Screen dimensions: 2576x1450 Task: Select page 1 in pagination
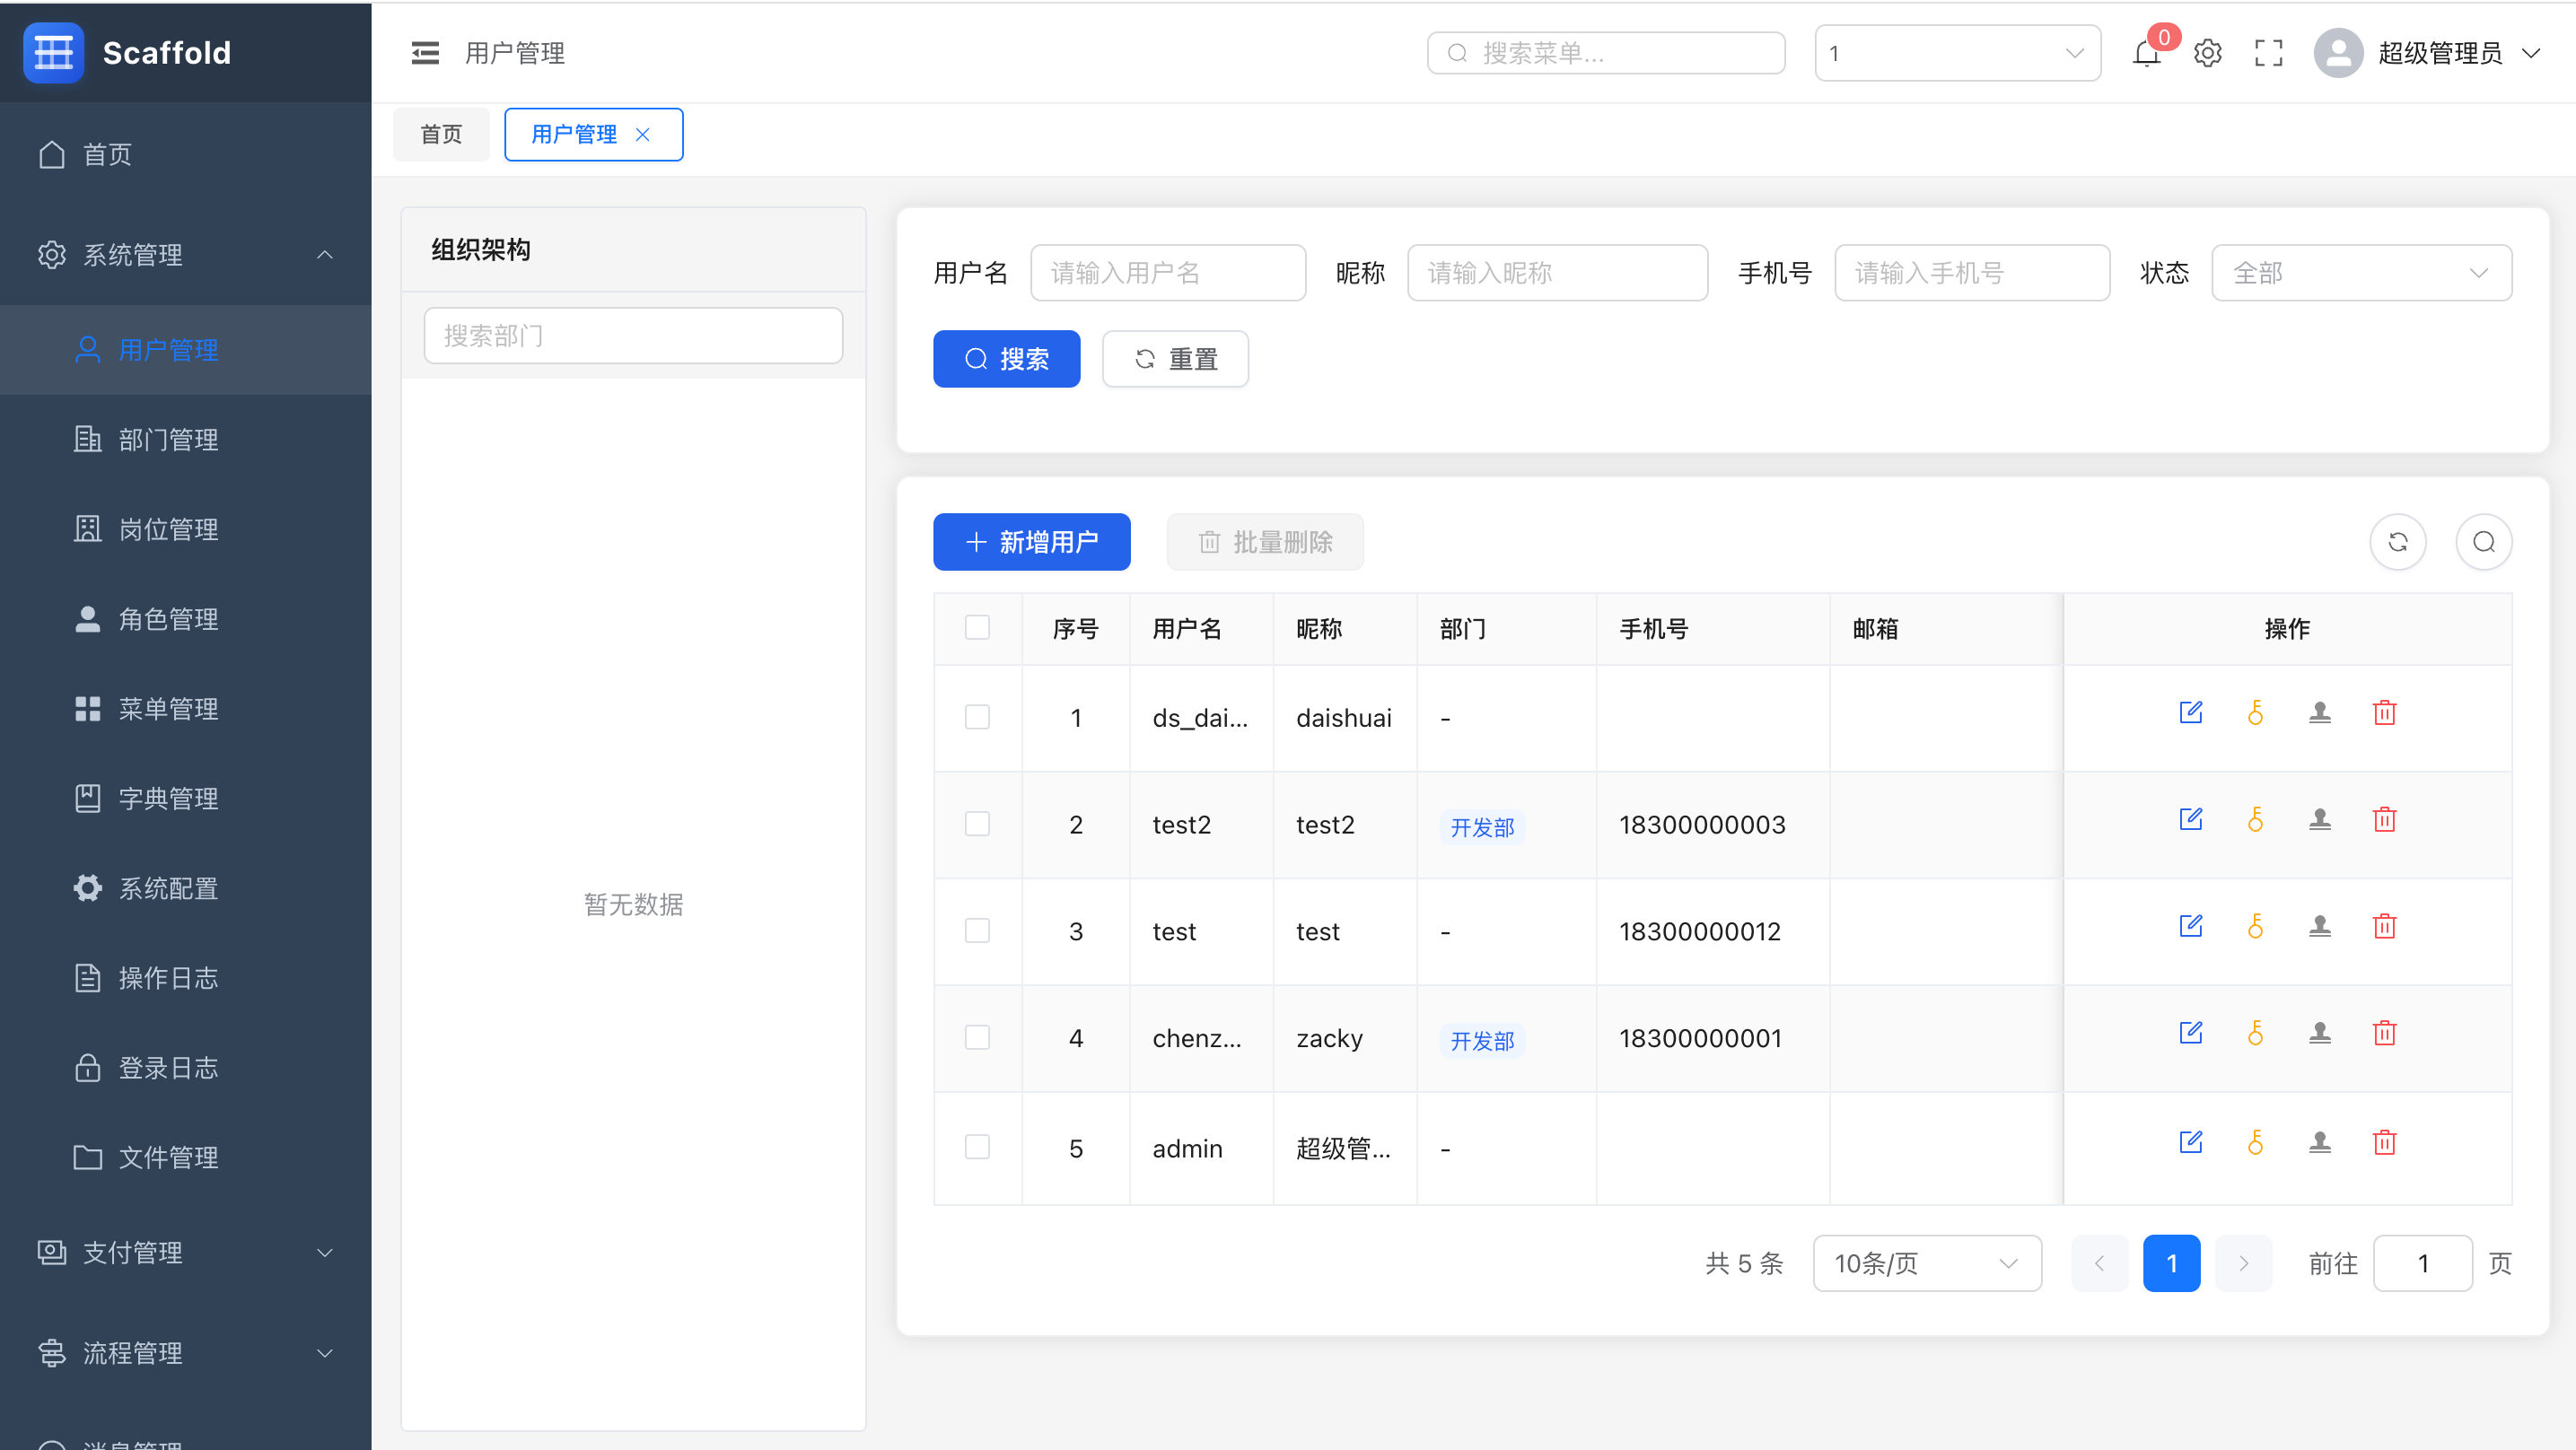pyautogui.click(x=2171, y=1263)
